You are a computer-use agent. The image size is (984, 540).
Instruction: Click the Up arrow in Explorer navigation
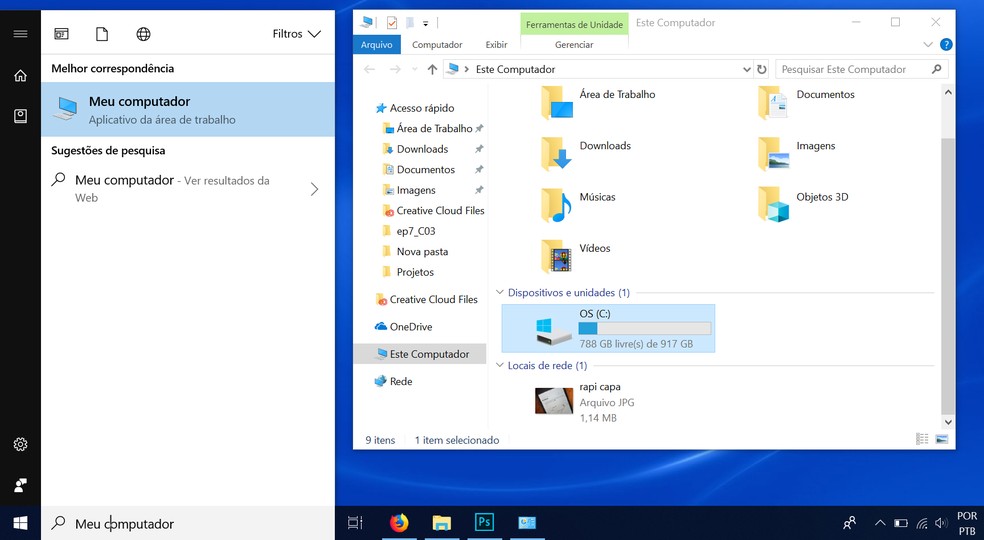(x=432, y=70)
